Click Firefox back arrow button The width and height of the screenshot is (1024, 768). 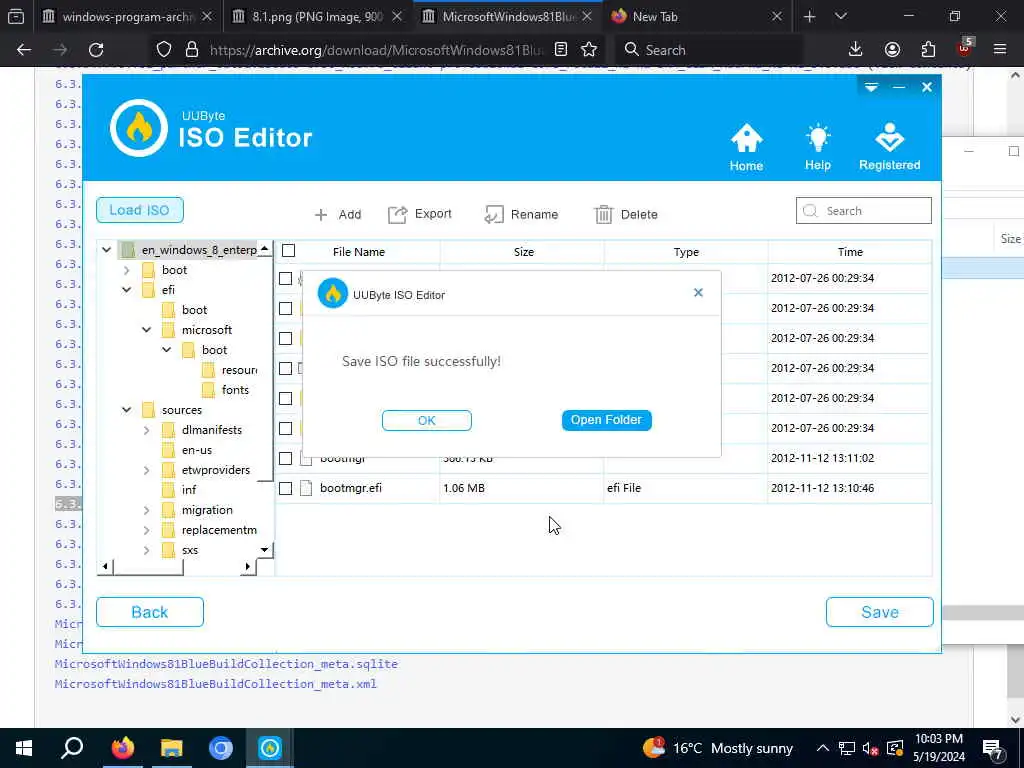click(x=24, y=50)
